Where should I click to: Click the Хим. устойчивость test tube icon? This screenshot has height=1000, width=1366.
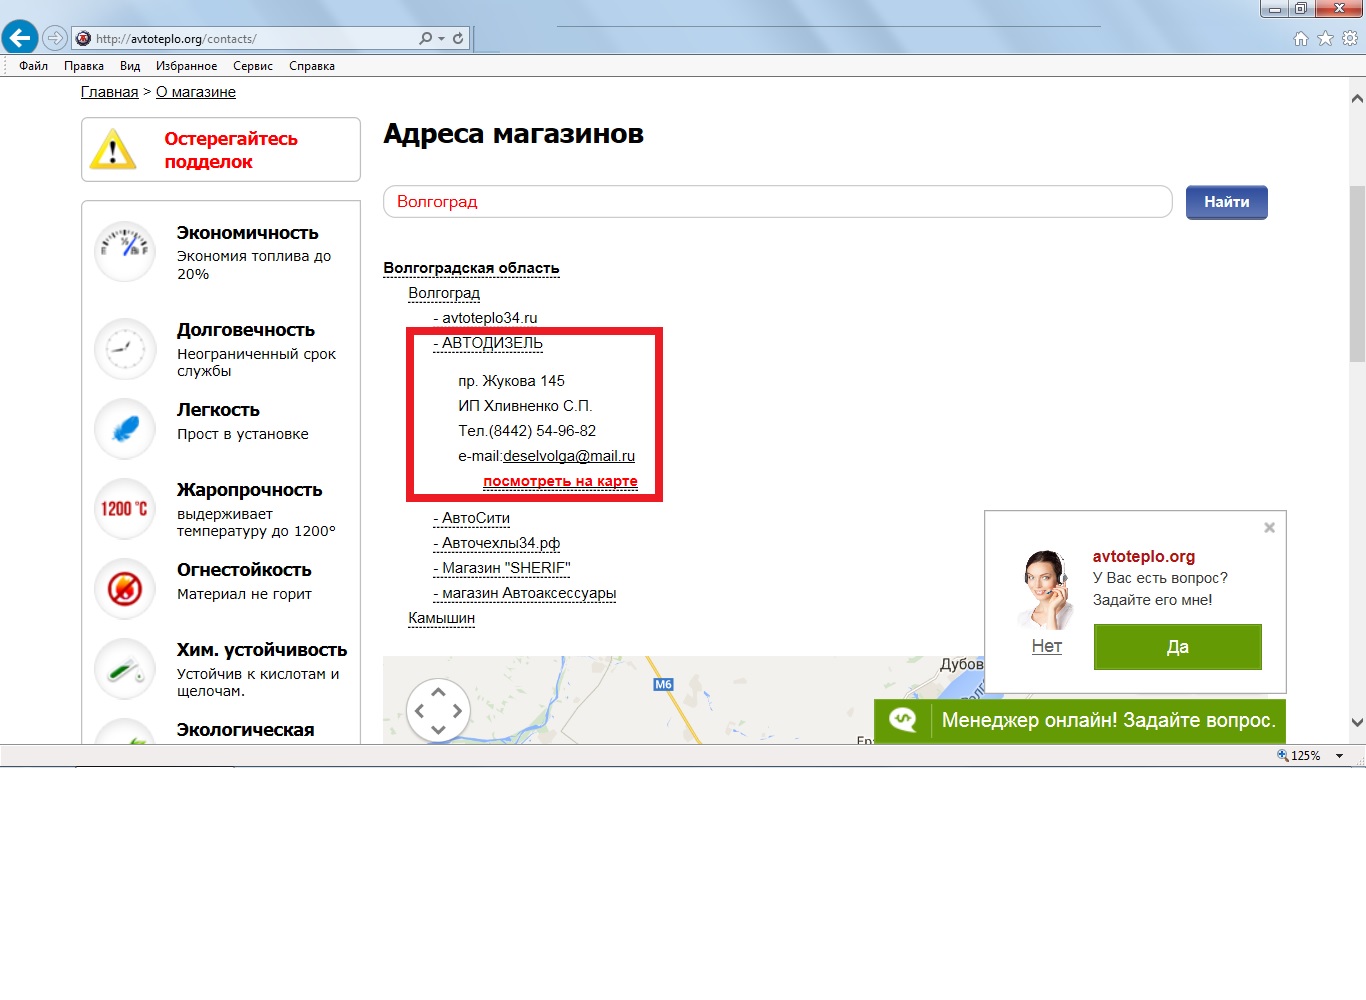tap(125, 669)
